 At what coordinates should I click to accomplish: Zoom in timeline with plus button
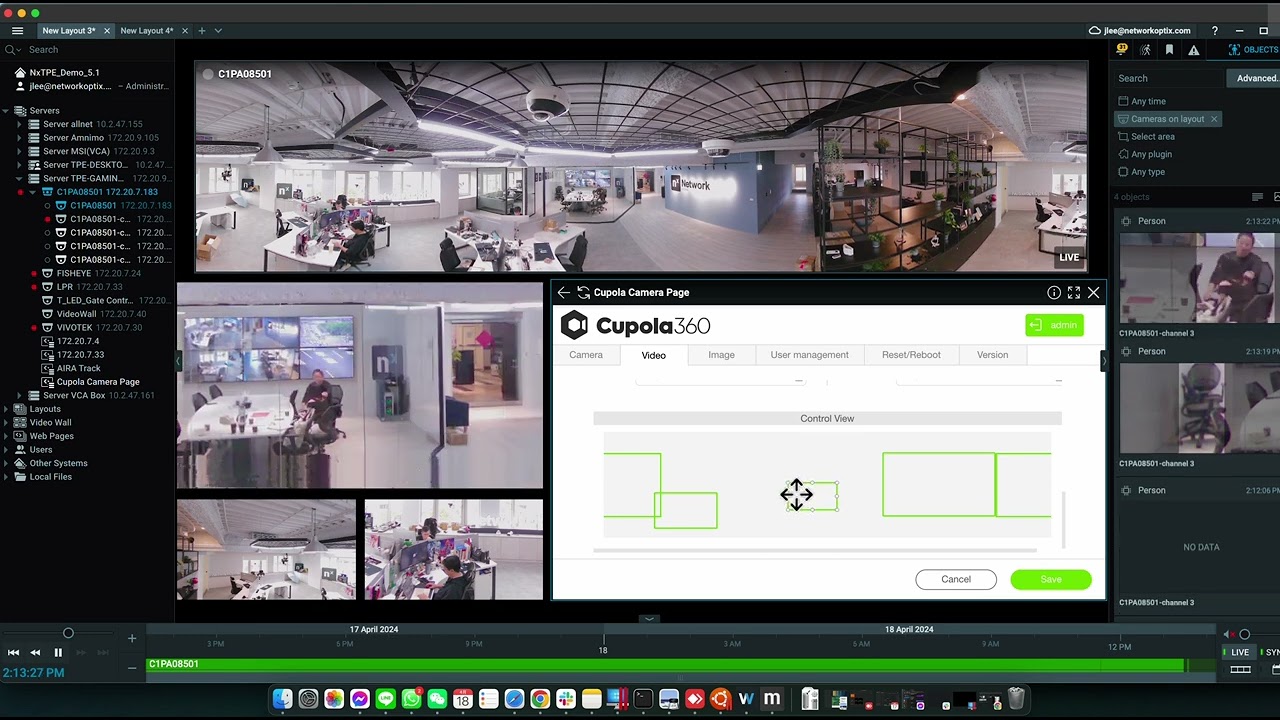(x=131, y=638)
